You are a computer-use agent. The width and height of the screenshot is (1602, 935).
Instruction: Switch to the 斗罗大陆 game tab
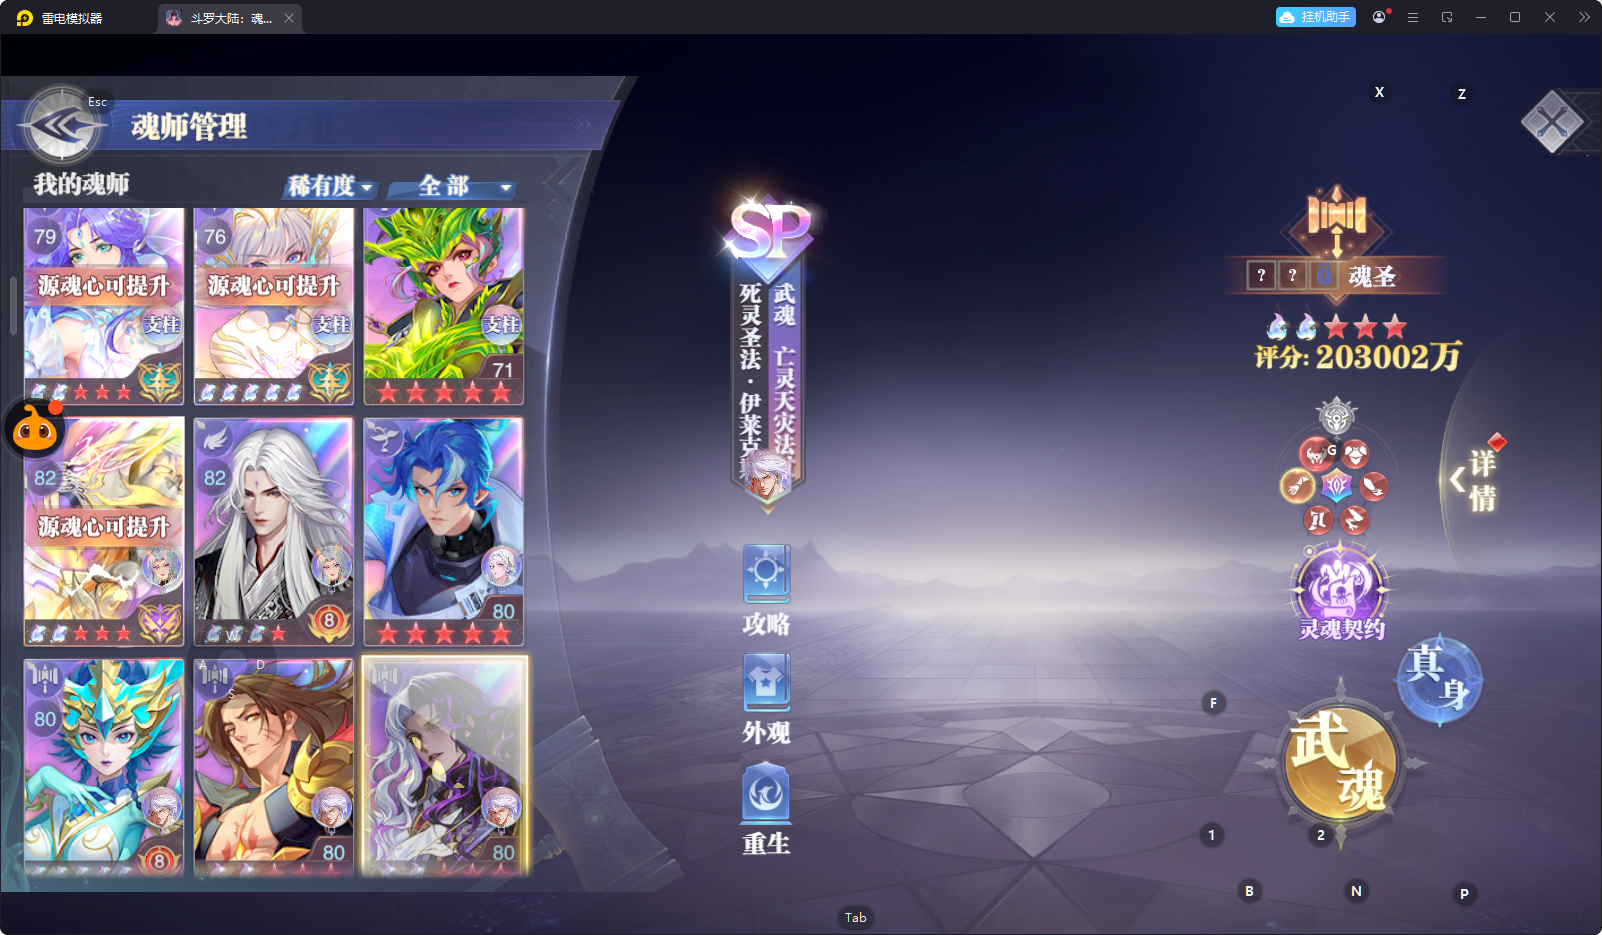(229, 18)
